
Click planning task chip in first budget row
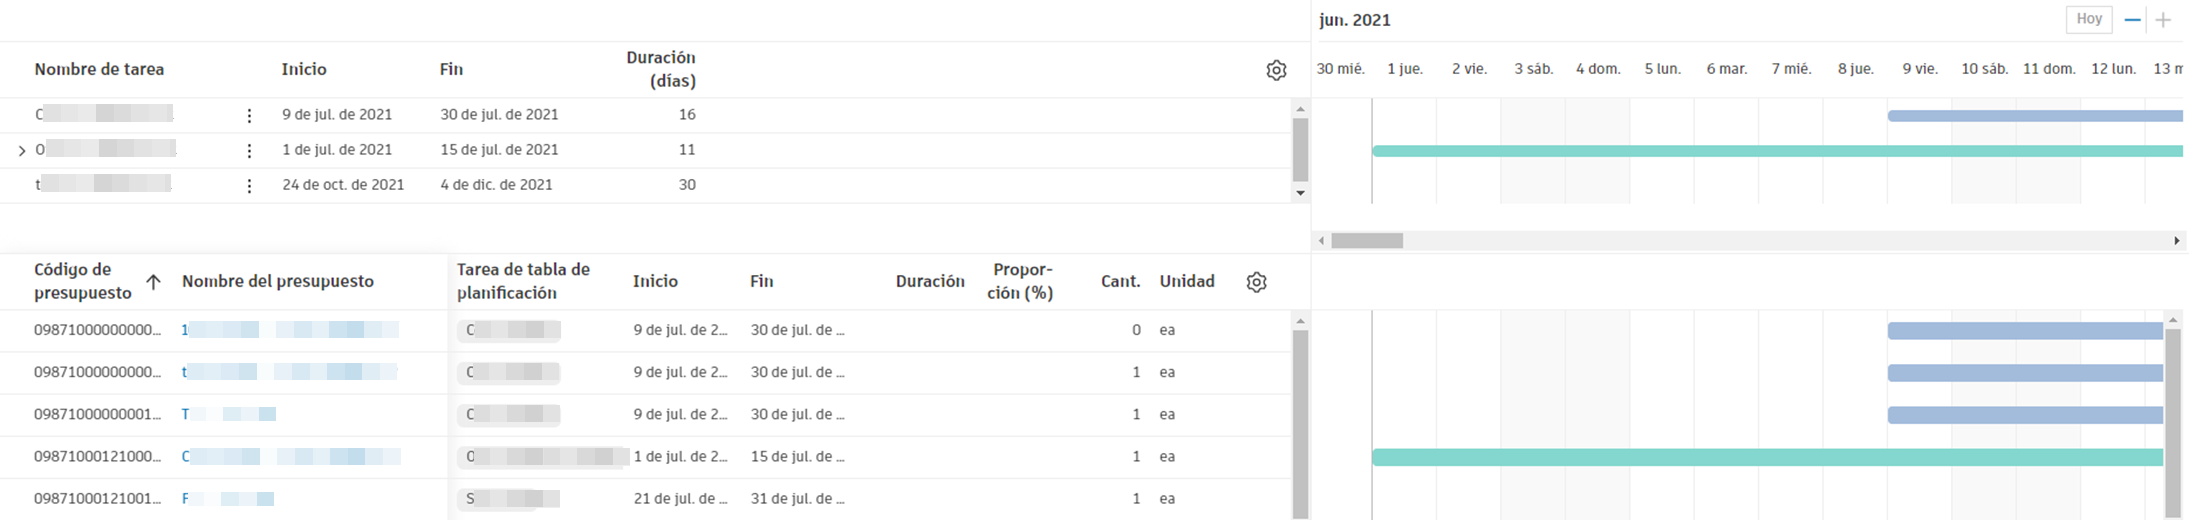pos(509,330)
